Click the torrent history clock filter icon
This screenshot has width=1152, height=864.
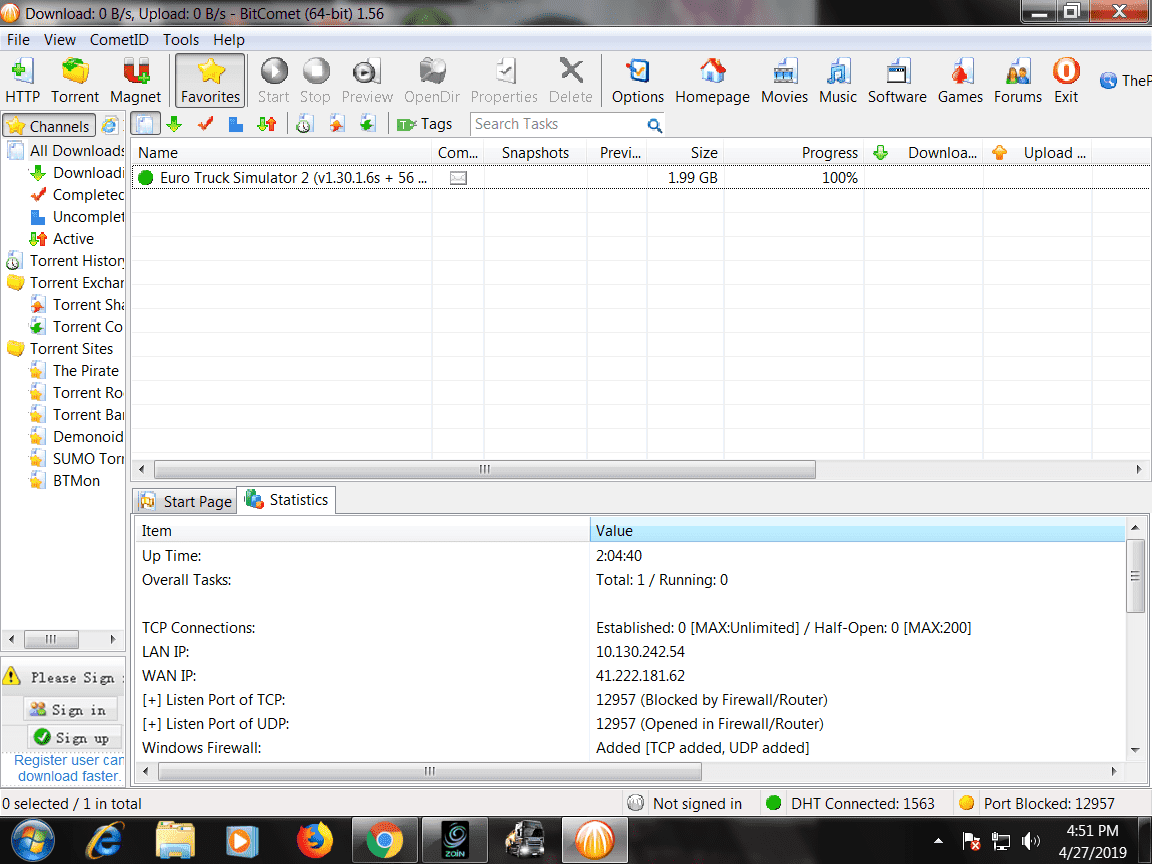tap(304, 124)
